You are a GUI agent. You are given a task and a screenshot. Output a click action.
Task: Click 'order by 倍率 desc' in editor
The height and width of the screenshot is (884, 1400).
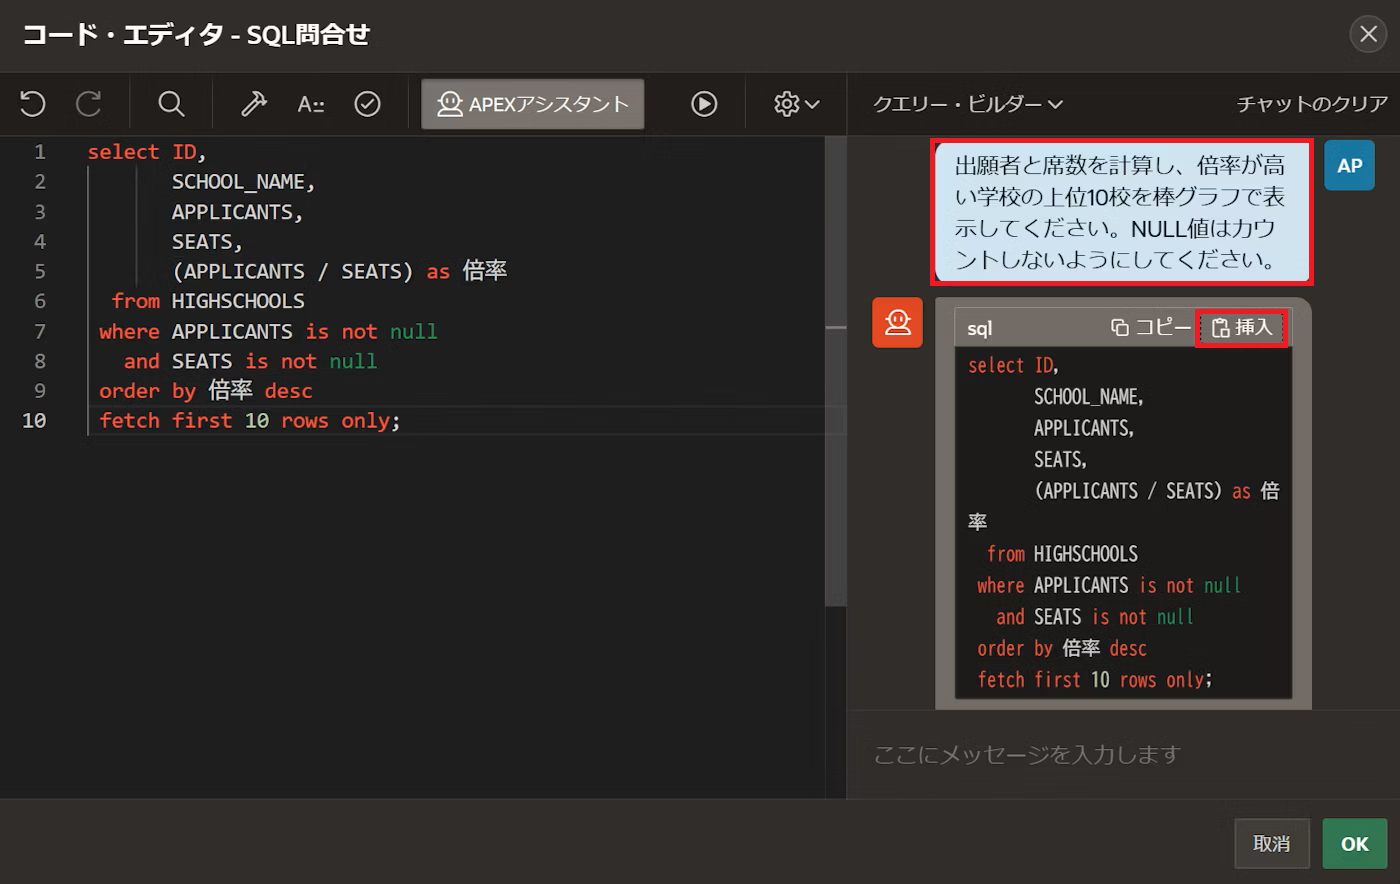pos(206,390)
